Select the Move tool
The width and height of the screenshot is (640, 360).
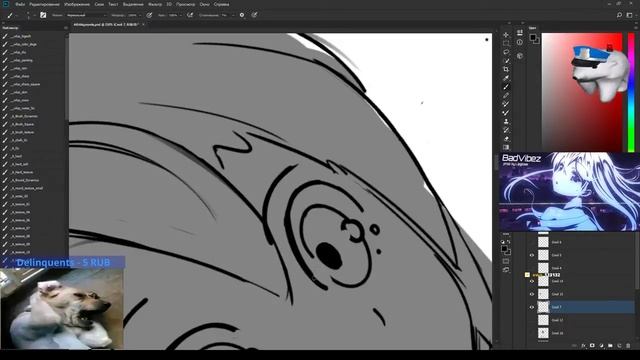click(506, 35)
